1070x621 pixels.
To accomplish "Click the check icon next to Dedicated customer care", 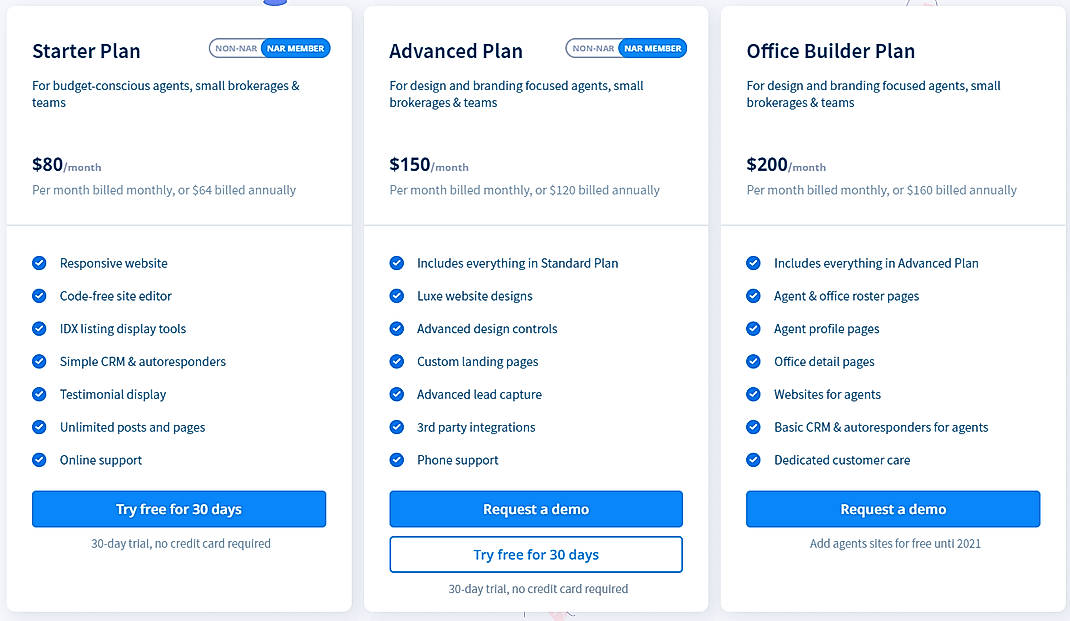I will pos(752,460).
